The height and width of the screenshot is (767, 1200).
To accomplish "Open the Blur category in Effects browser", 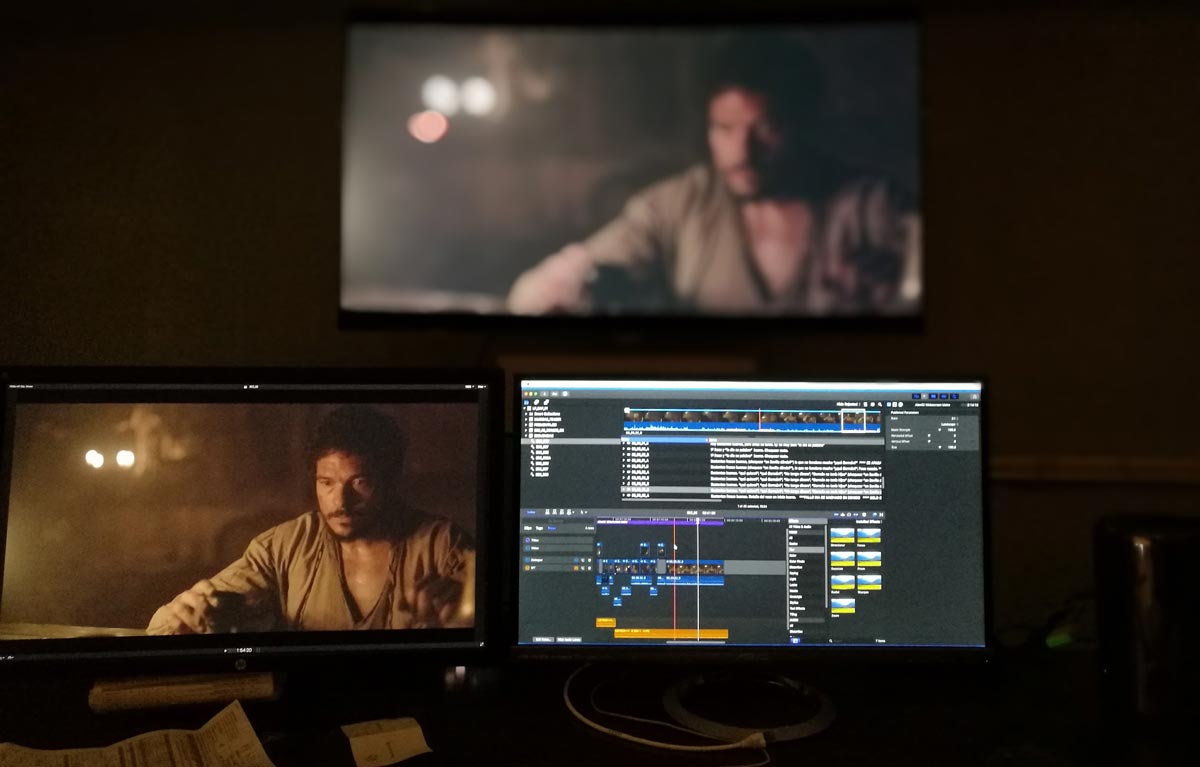I will (x=806, y=550).
